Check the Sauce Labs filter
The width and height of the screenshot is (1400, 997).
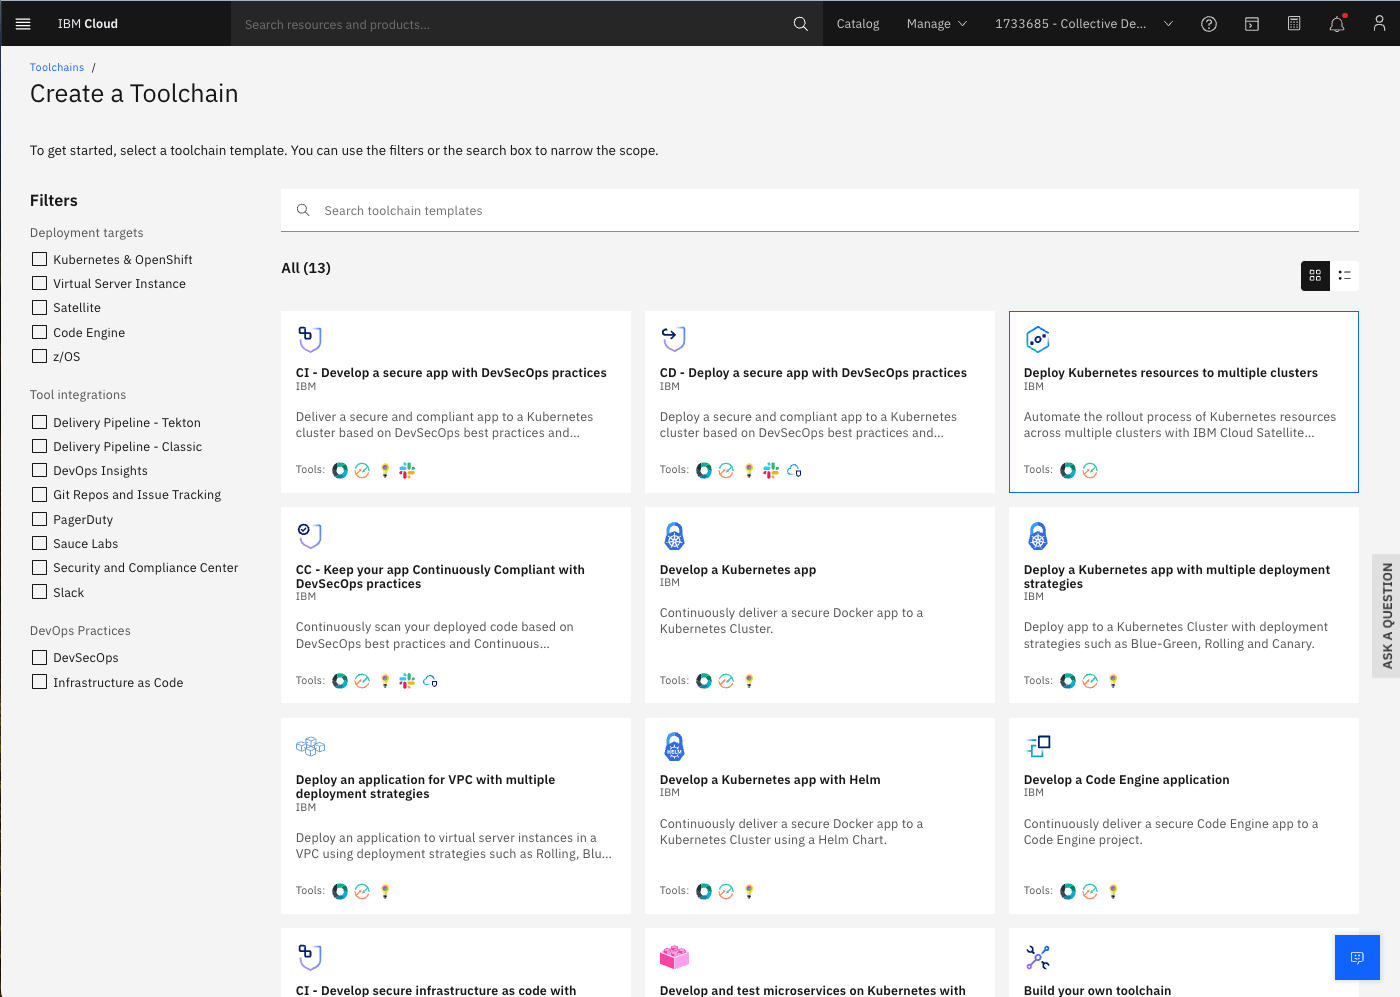coord(40,543)
